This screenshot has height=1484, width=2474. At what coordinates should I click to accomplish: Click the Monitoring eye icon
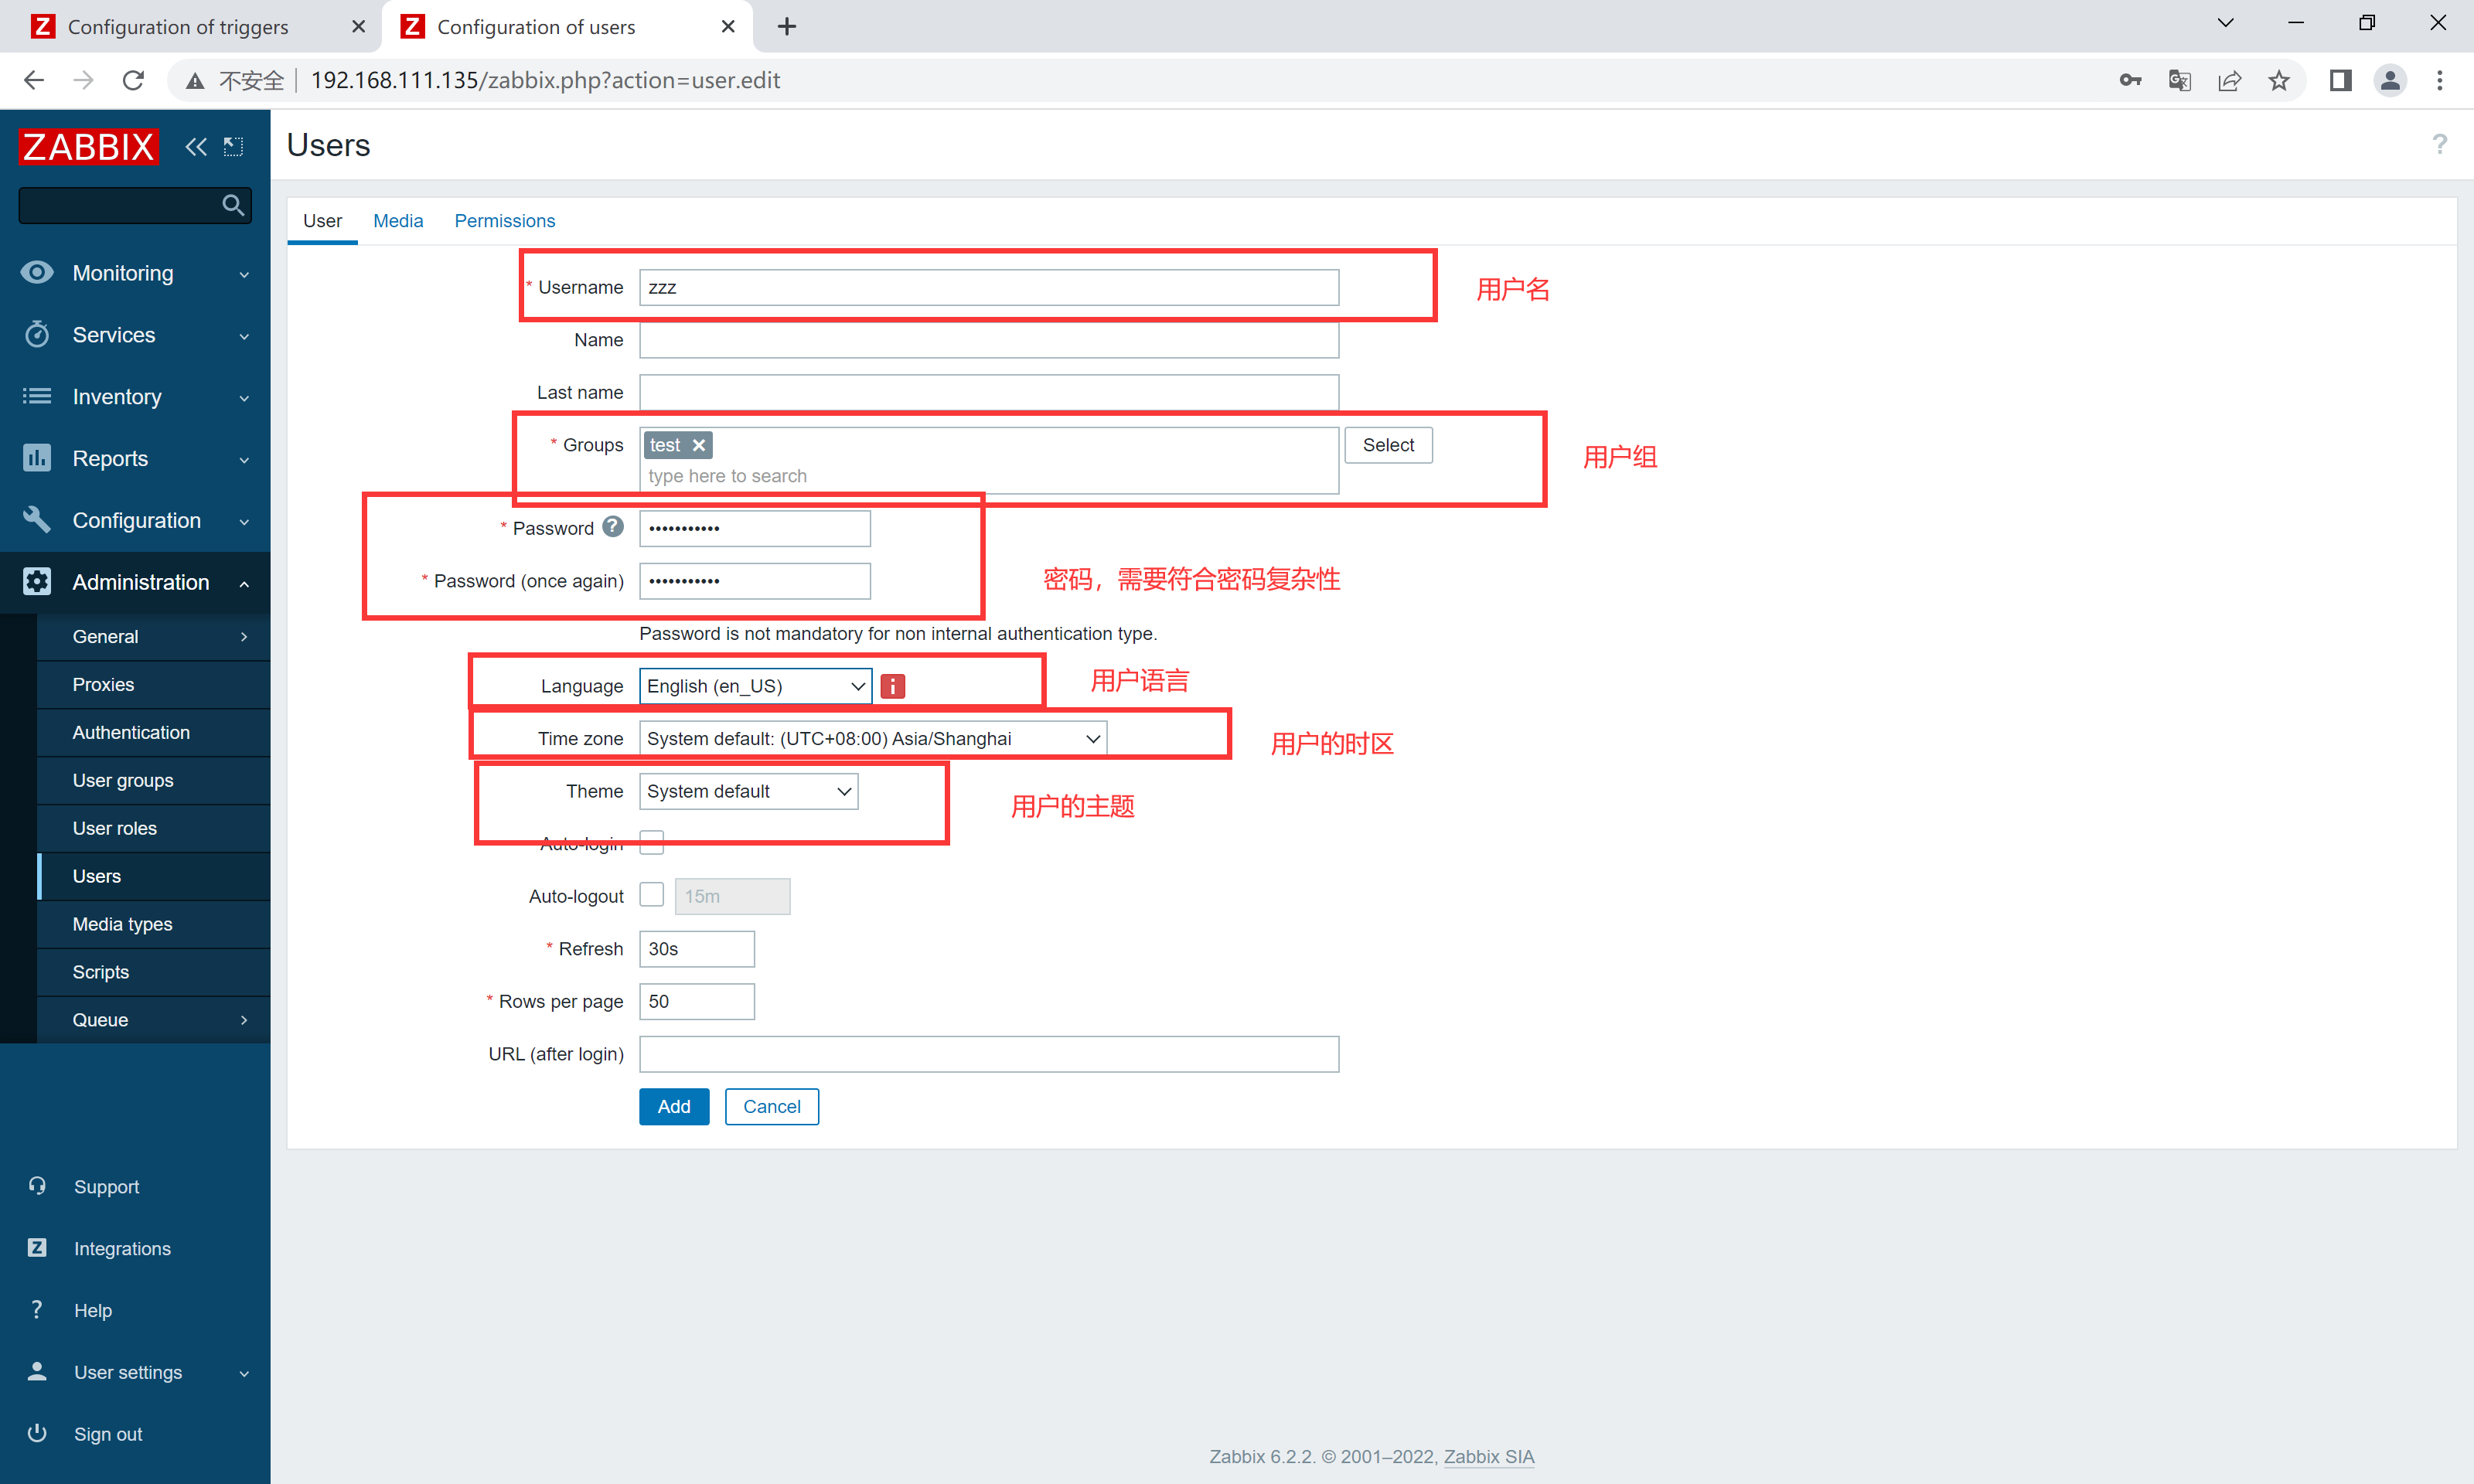coord(37,272)
